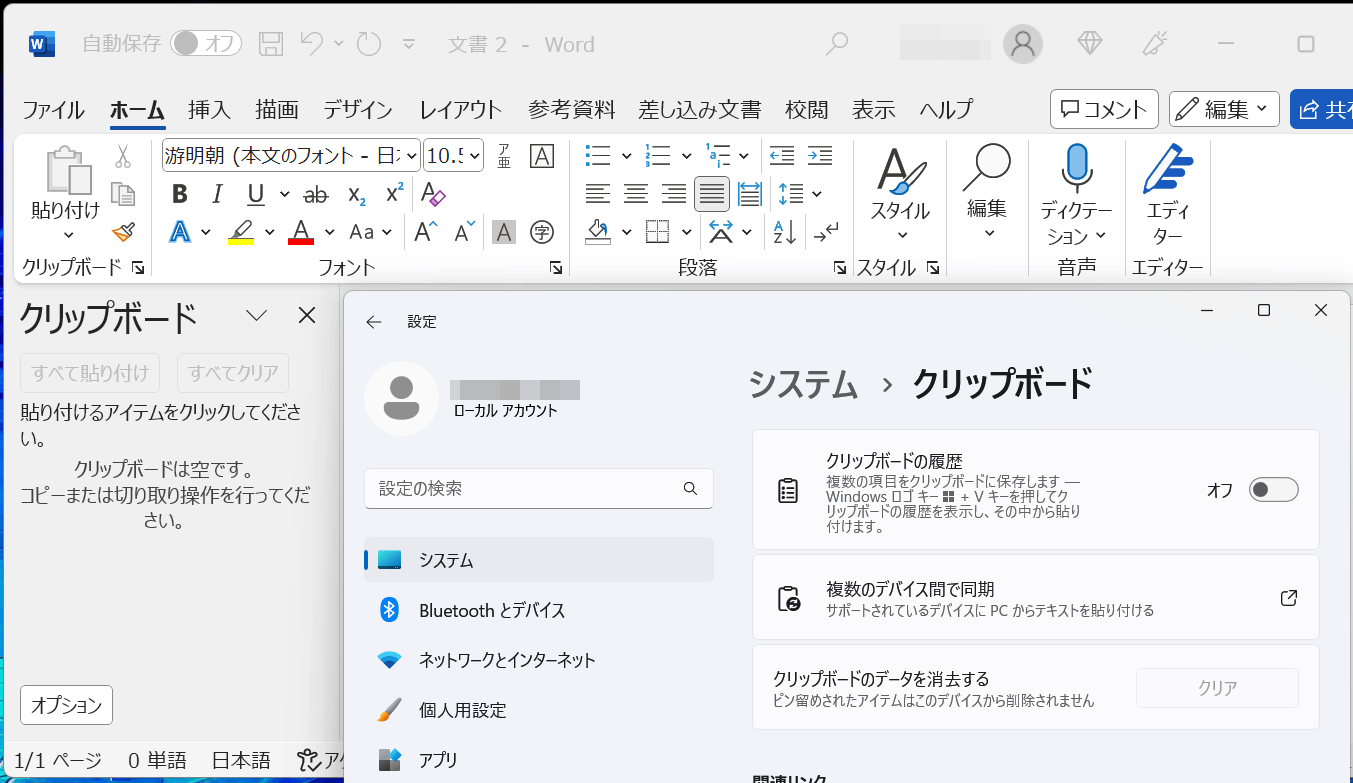Click the オプション button in clipboard pane
The height and width of the screenshot is (783, 1353).
(66, 705)
